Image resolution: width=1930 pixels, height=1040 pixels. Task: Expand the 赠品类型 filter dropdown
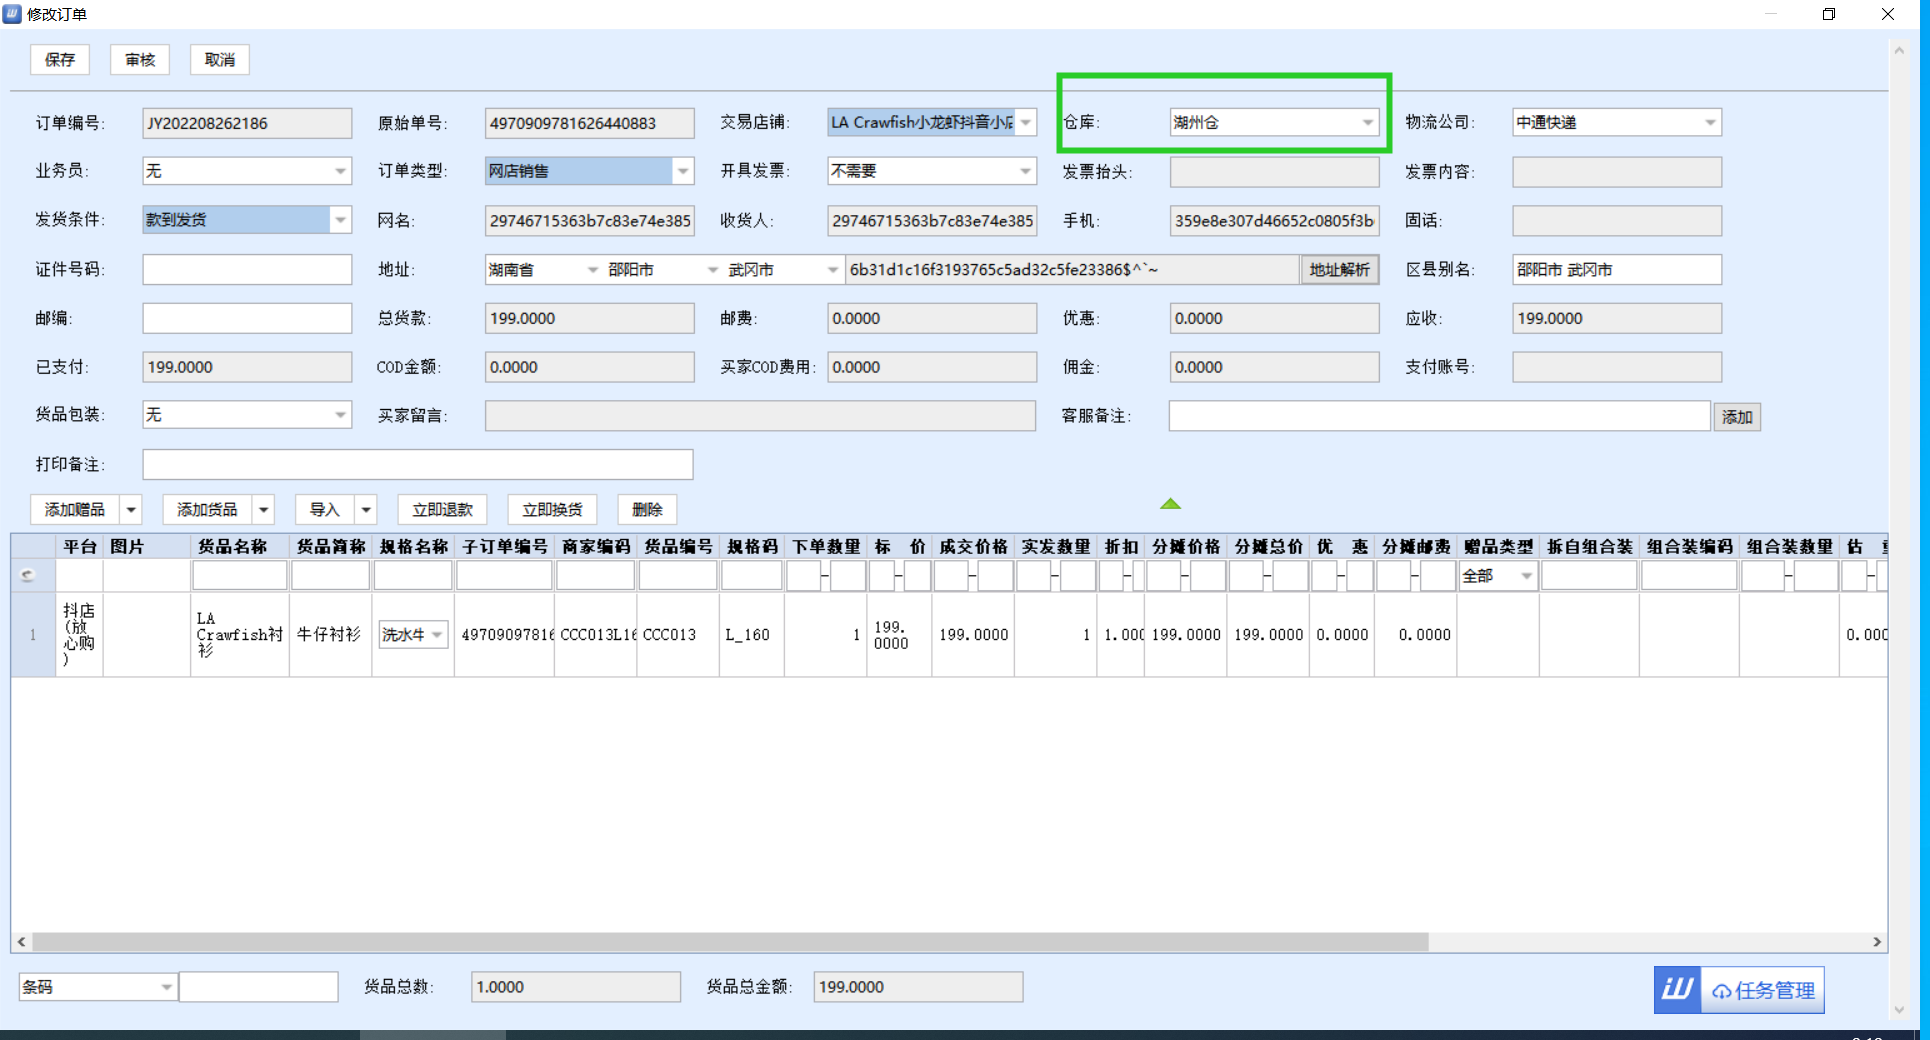click(x=1526, y=576)
